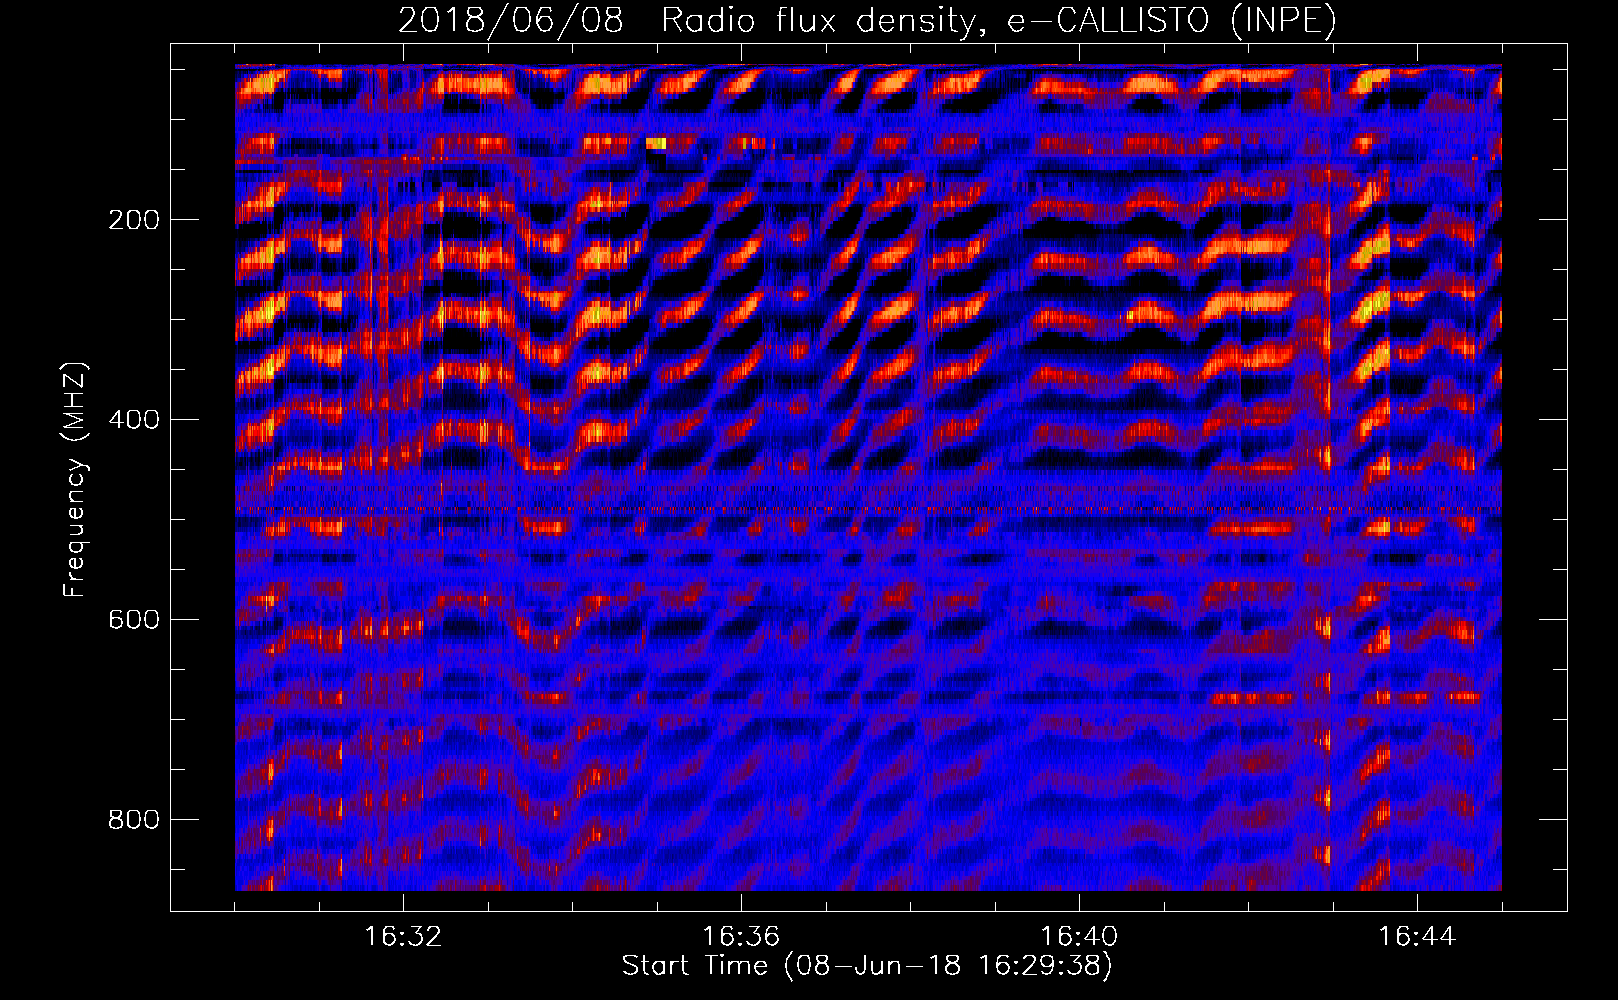Click the plot title "2018/06/08 Radio flux density, e-CALLISTO (INPE)"
Screen dimensions: 1618x1000
click(867, 20)
